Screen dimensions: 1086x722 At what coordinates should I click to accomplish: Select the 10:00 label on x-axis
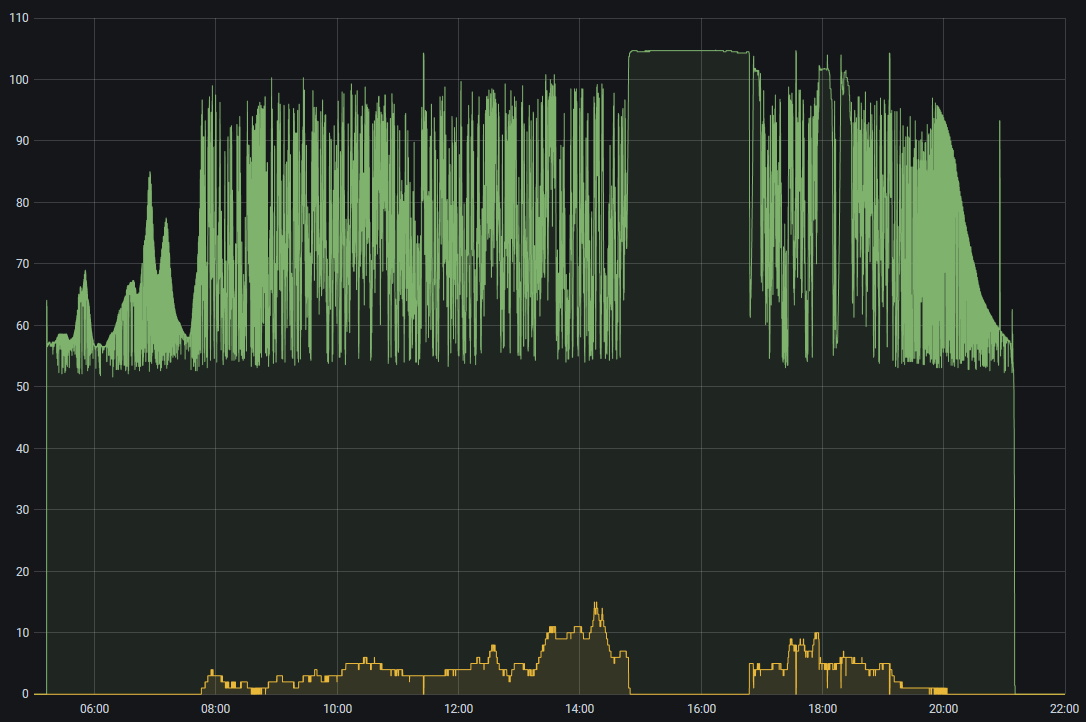tap(337, 709)
